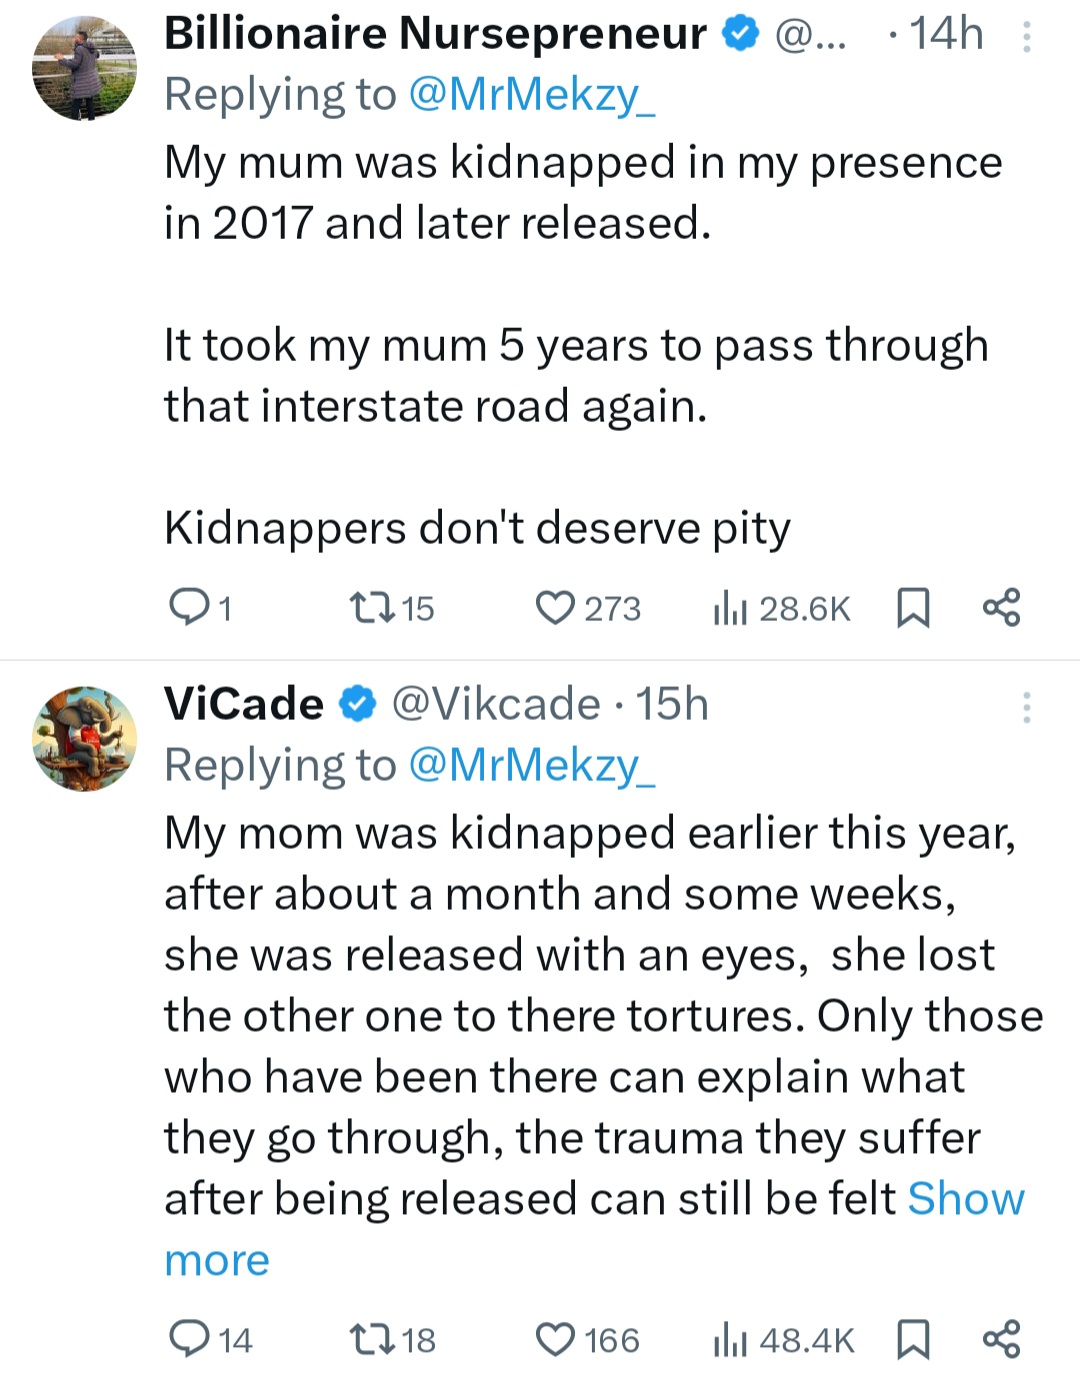Open the Billionaire Nursepreneur display name
This screenshot has height=1378, width=1080.
[x=435, y=35]
